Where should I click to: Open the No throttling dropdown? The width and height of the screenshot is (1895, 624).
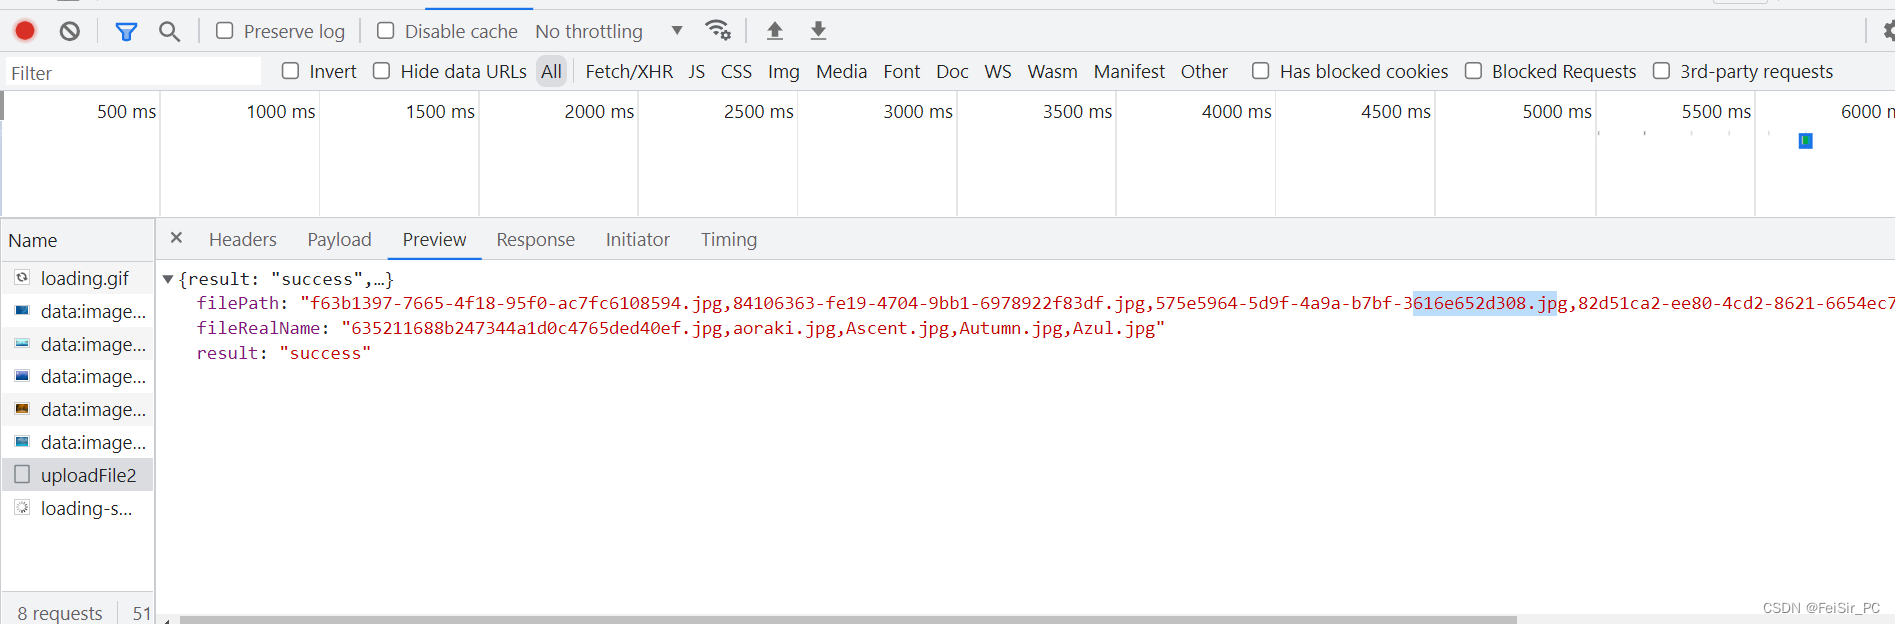click(x=609, y=31)
